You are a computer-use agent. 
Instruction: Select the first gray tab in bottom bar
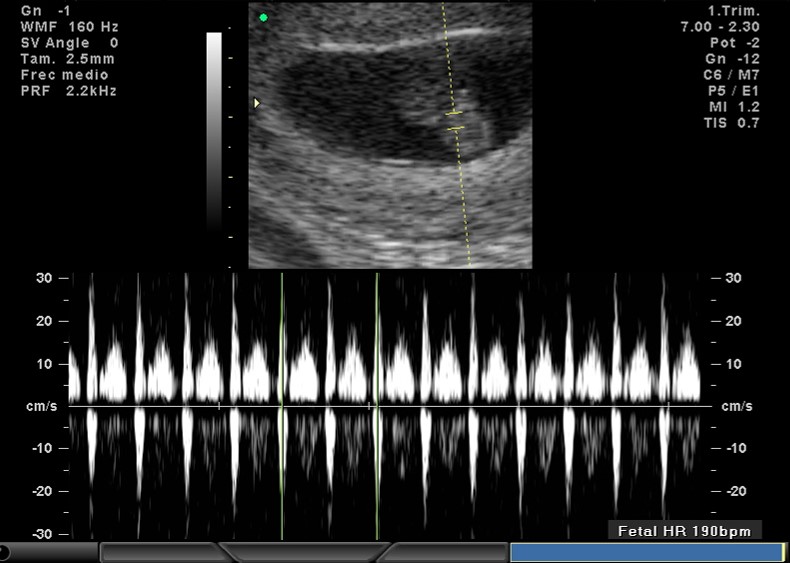(160, 552)
